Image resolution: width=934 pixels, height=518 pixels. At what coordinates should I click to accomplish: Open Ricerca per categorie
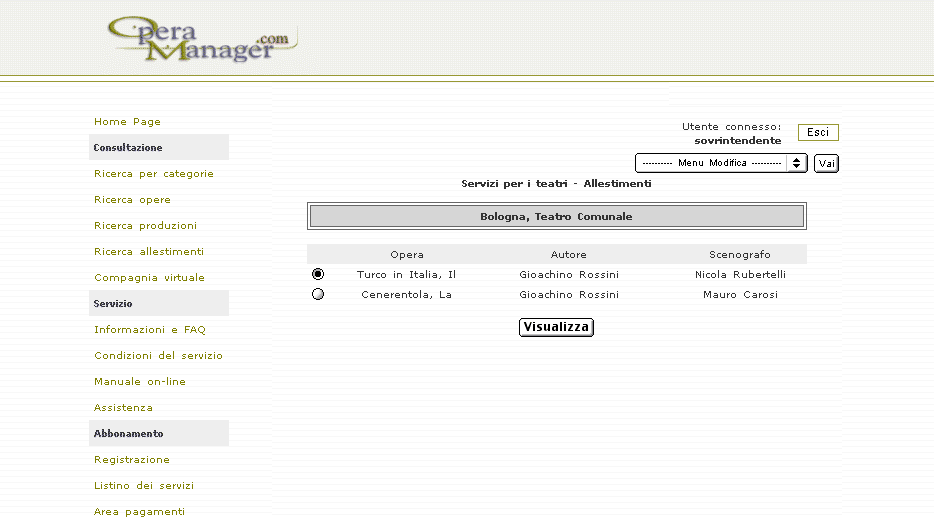tap(154, 174)
